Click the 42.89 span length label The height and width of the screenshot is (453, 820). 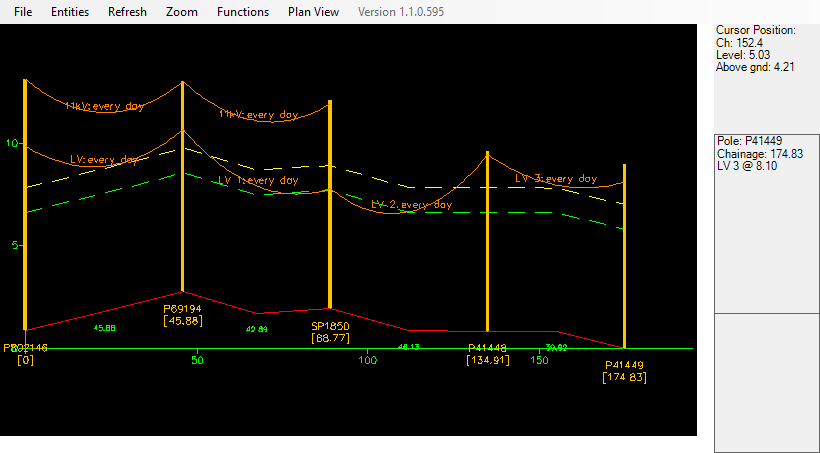[x=256, y=329]
